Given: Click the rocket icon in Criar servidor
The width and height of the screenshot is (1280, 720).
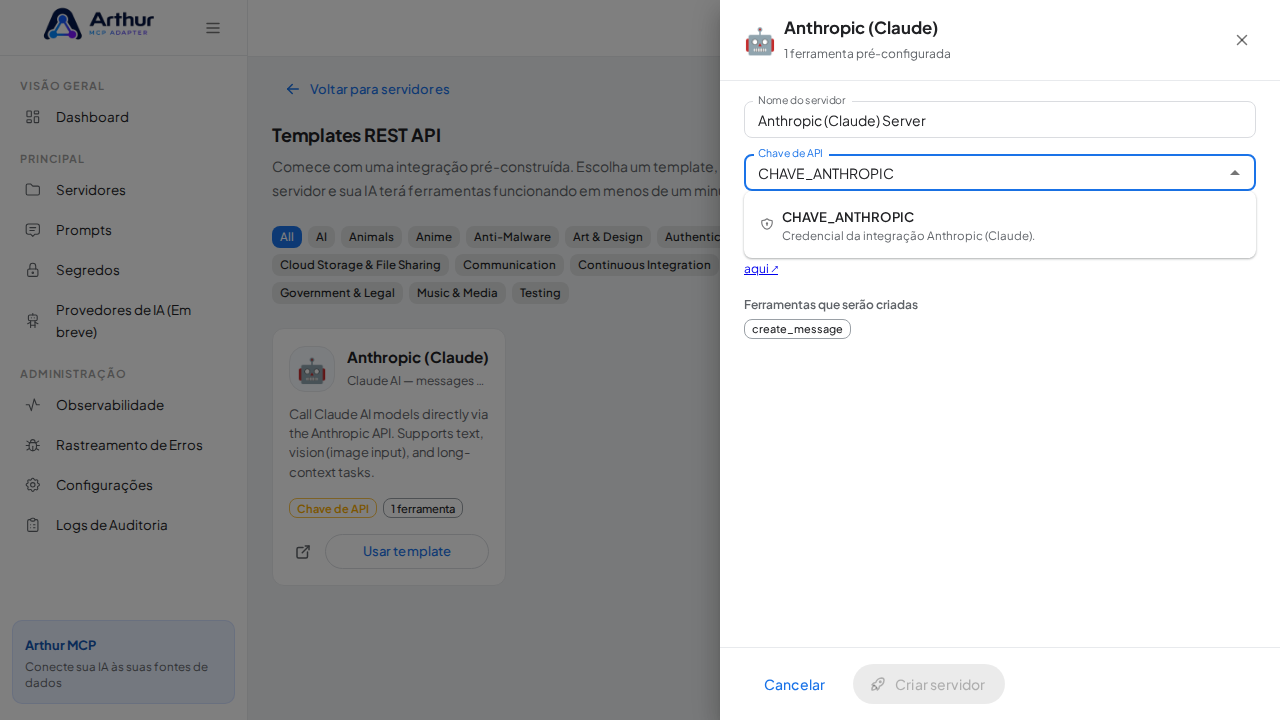Looking at the screenshot, I should [x=878, y=684].
